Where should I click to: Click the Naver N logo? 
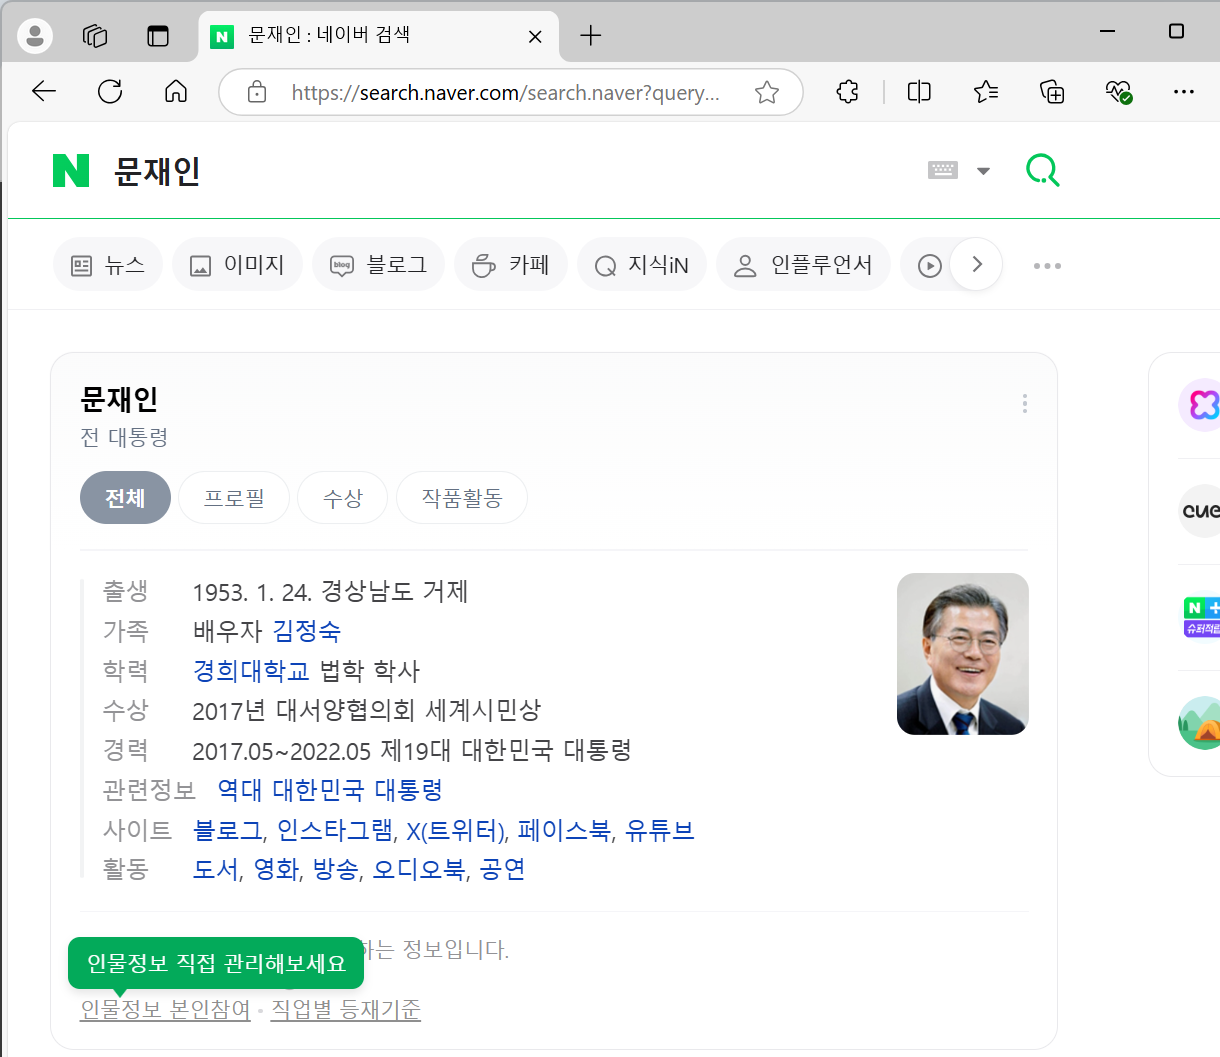71,171
